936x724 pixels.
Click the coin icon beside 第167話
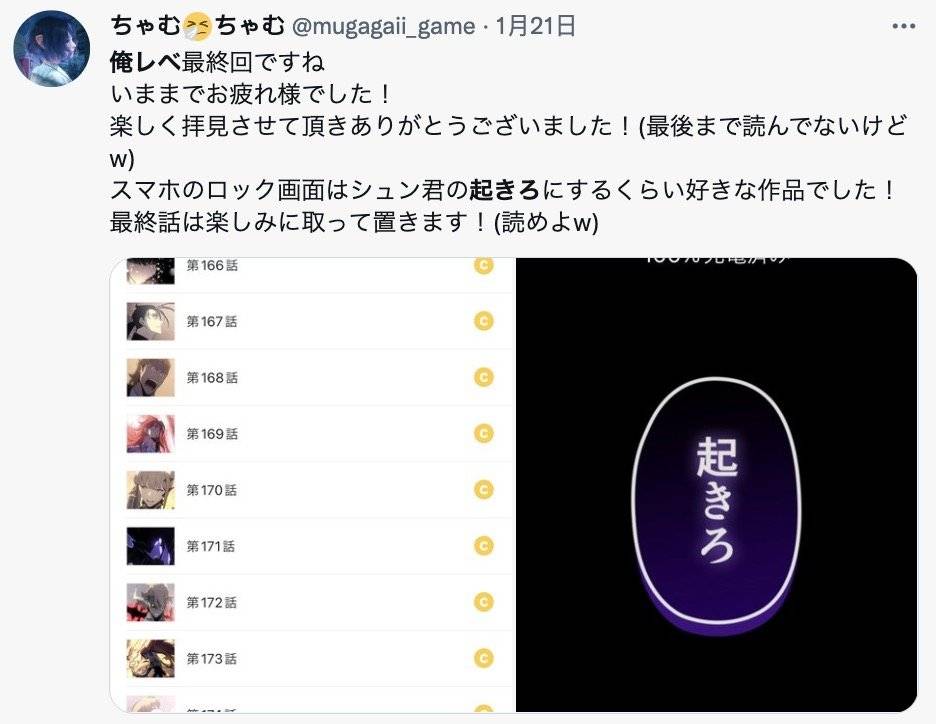click(x=484, y=321)
